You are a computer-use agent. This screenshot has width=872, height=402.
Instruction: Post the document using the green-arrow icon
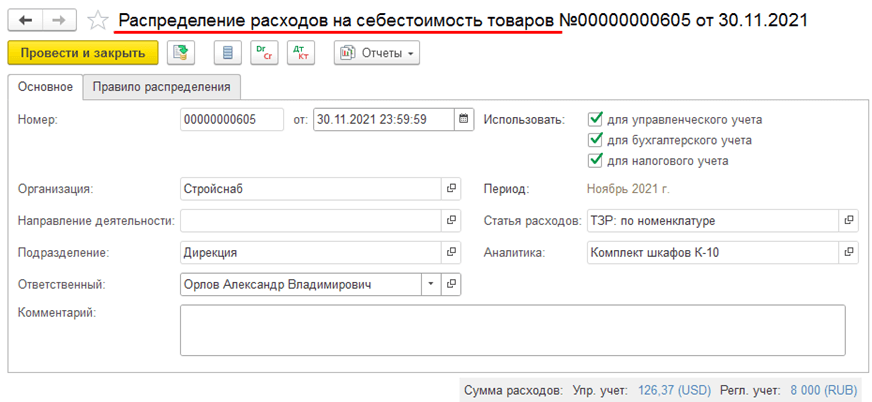tap(180, 53)
